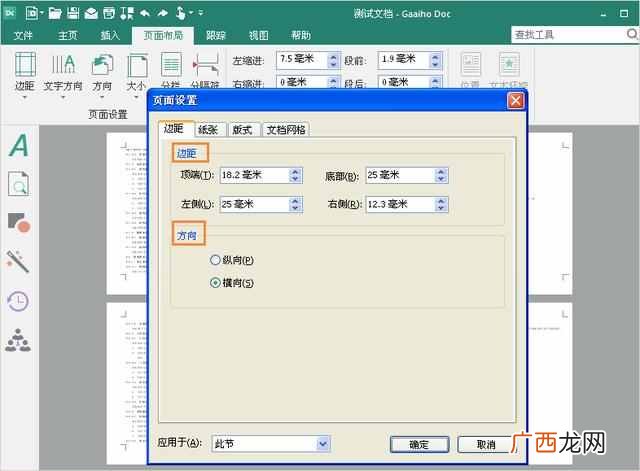Expand the 文字方向 dropdown arrow
This screenshot has height=471, width=640.
click(x=63, y=98)
